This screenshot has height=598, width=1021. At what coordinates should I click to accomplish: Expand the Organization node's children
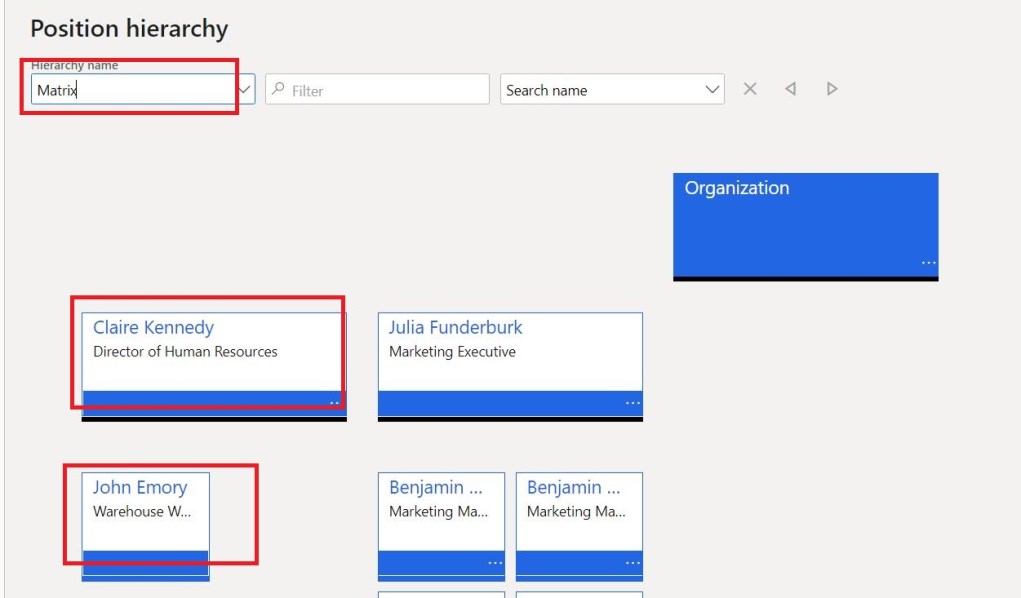(806, 276)
